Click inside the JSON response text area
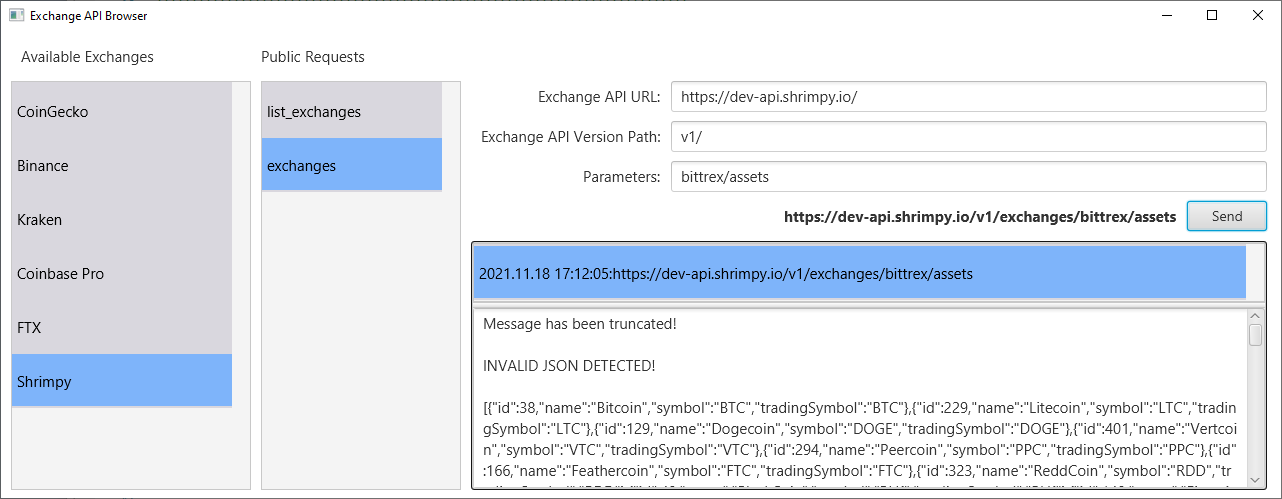 click(860, 420)
